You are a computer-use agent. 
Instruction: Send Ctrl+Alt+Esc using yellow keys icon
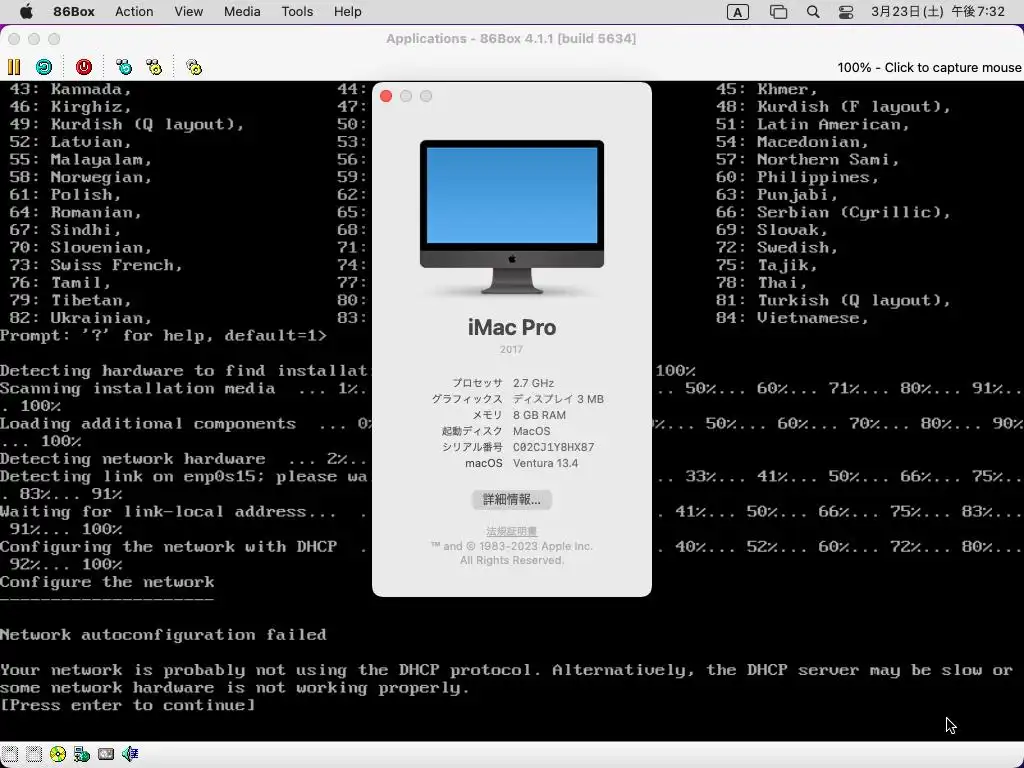154,67
